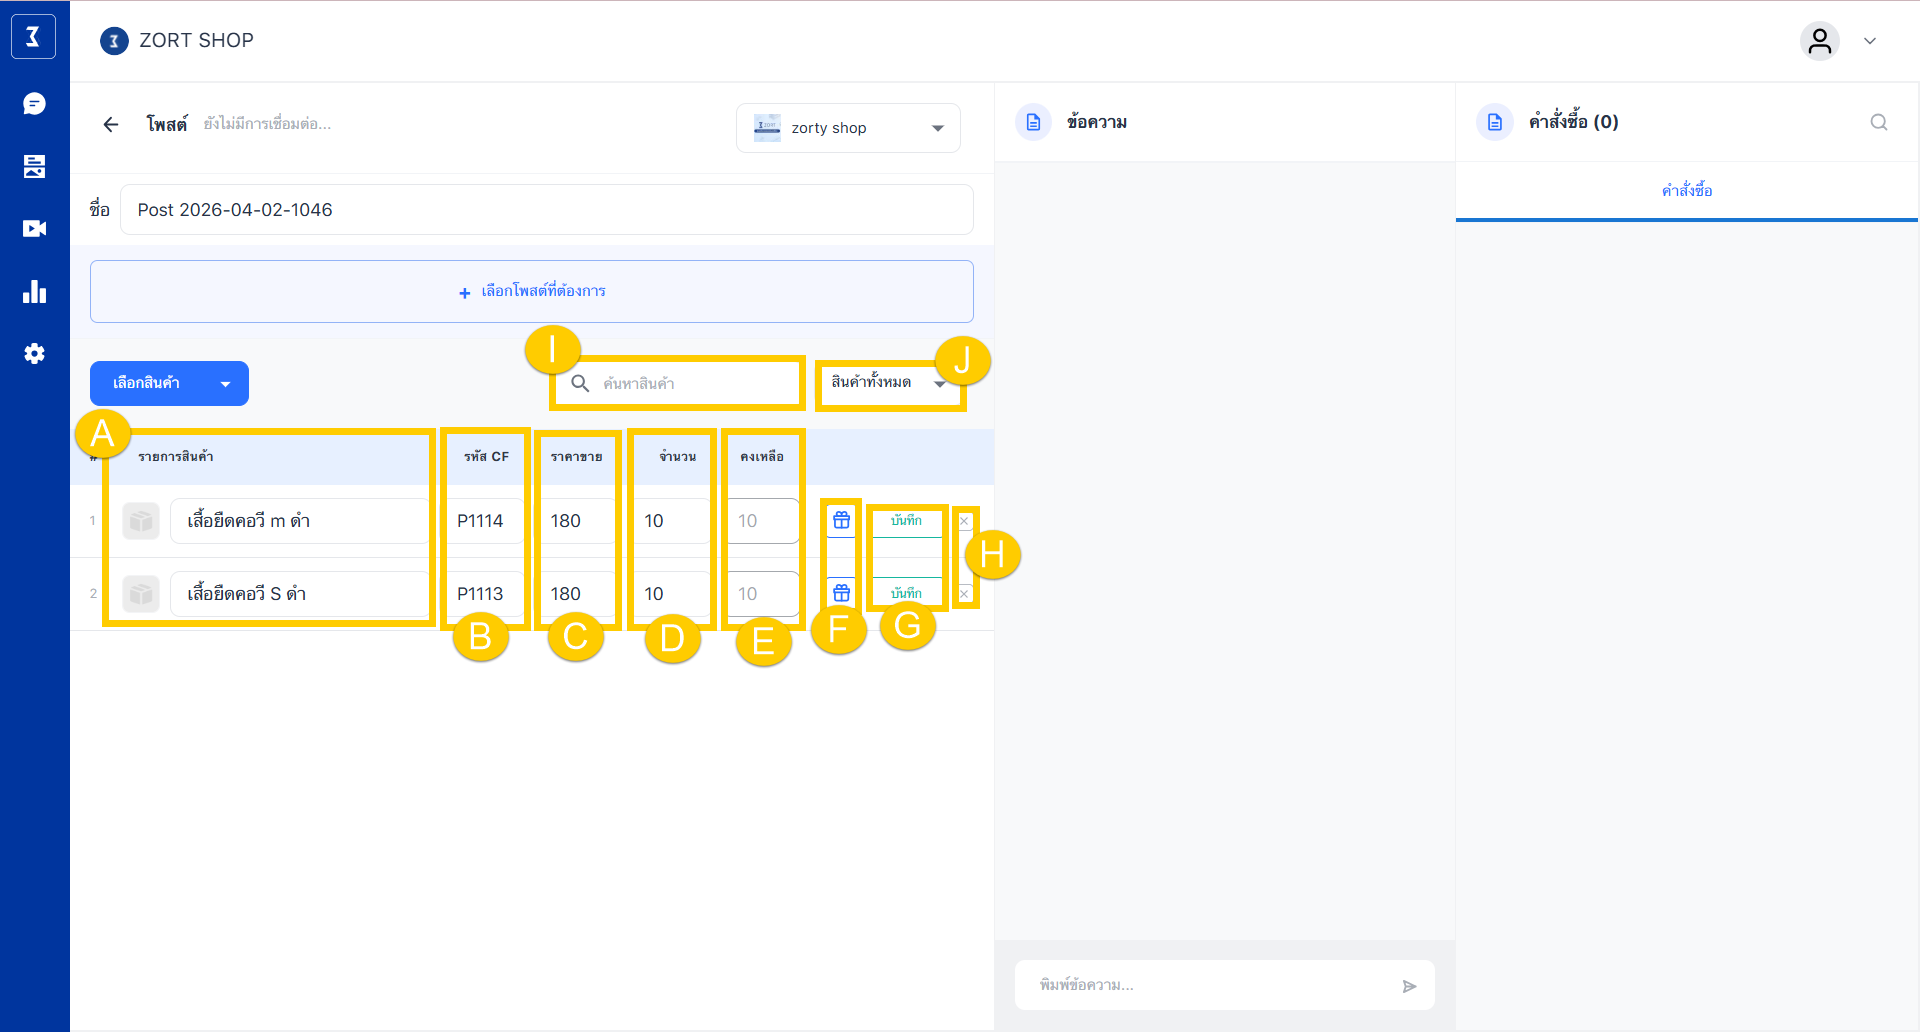Click the send message arrow icon
This screenshot has height=1032, width=1920.
(x=1409, y=986)
